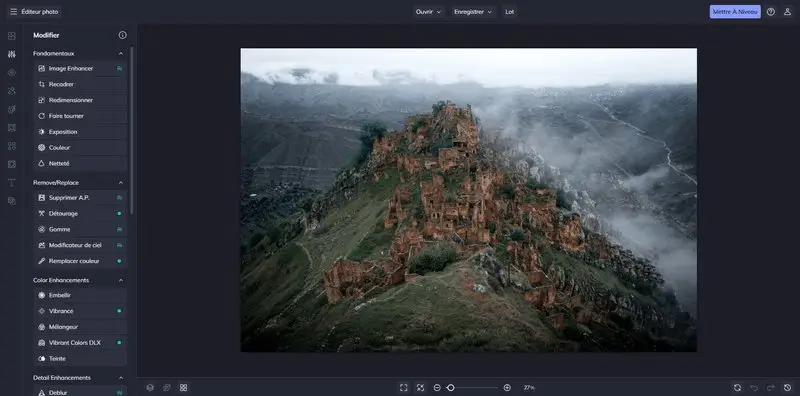Collapse the Detail Enhancements section
Screen dimensions: 800x396
(121, 378)
